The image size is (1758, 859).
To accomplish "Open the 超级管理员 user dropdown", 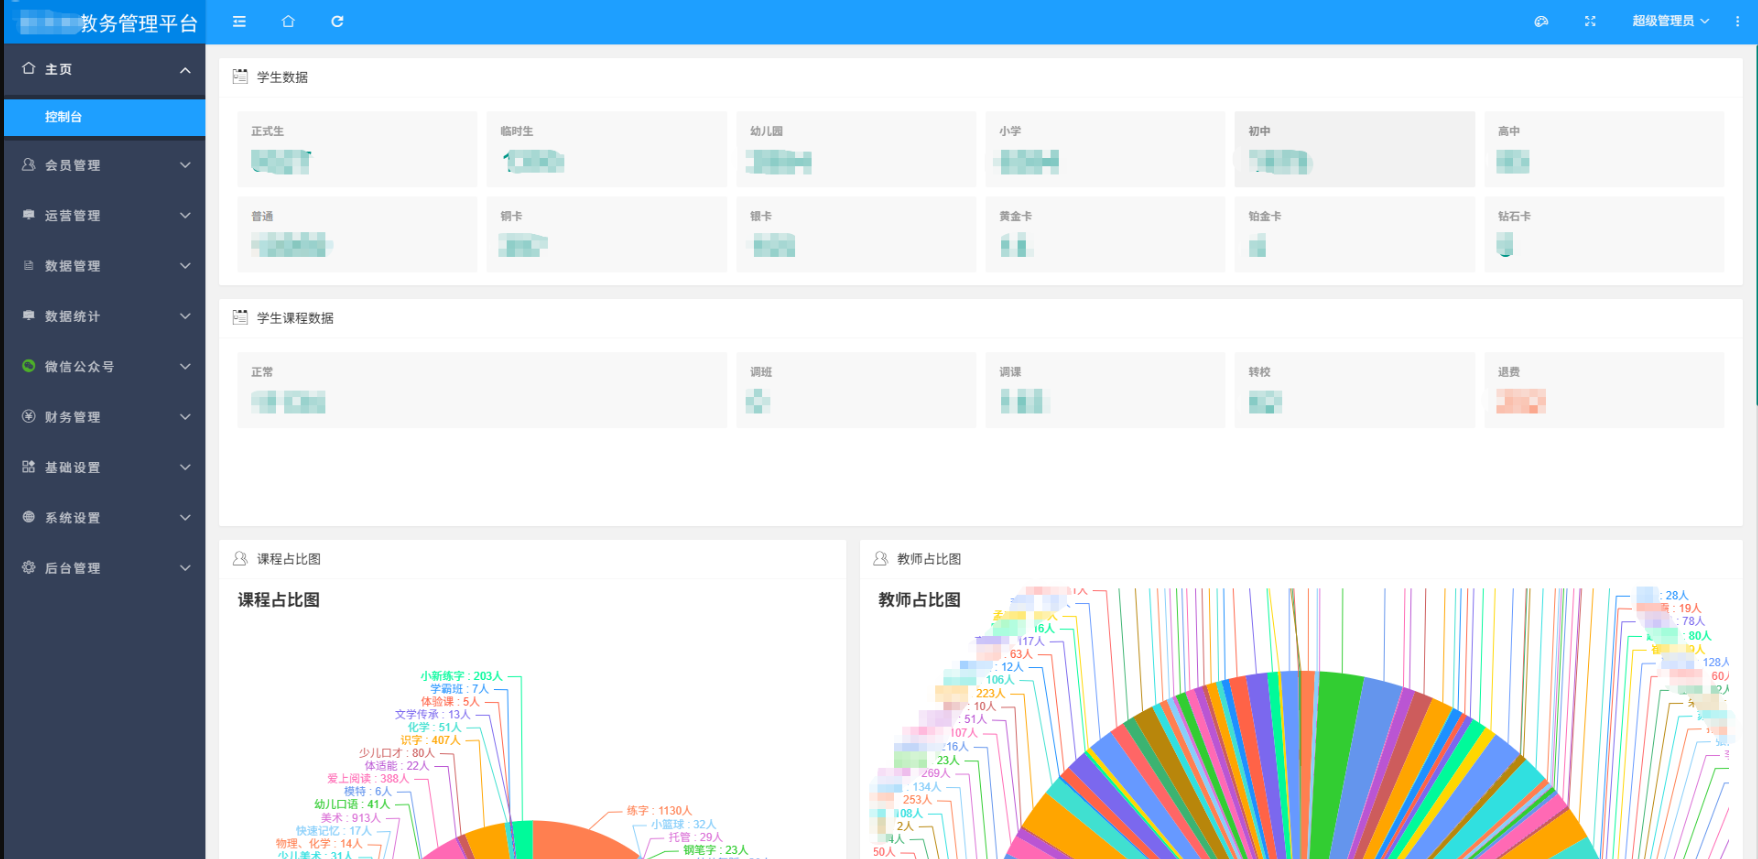I will coord(1670,21).
